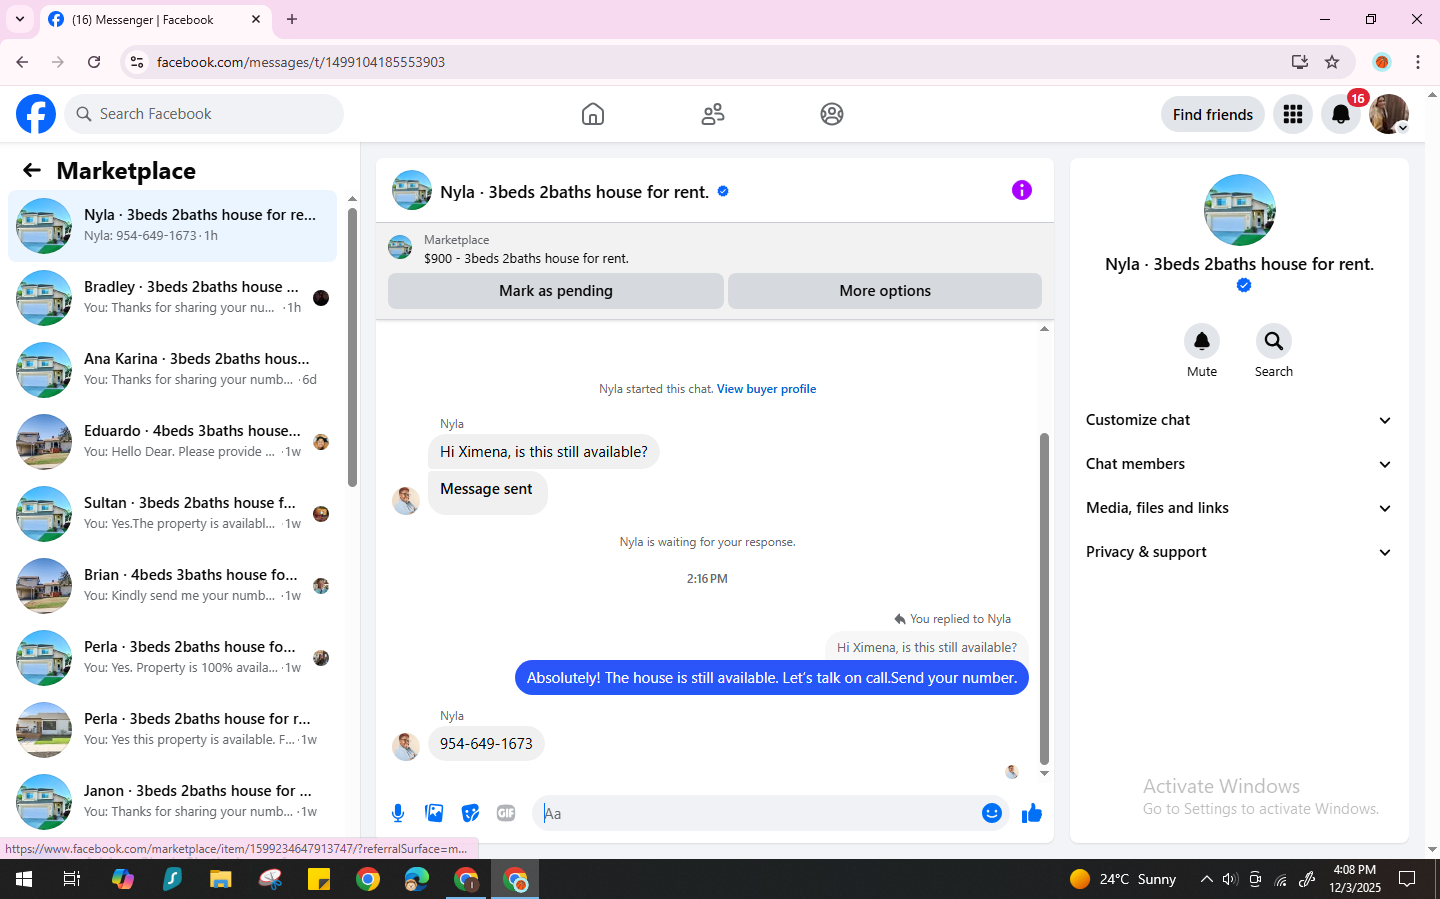Open Nyla 3beds 2baths conversation
1440x899 pixels.
coord(172,226)
